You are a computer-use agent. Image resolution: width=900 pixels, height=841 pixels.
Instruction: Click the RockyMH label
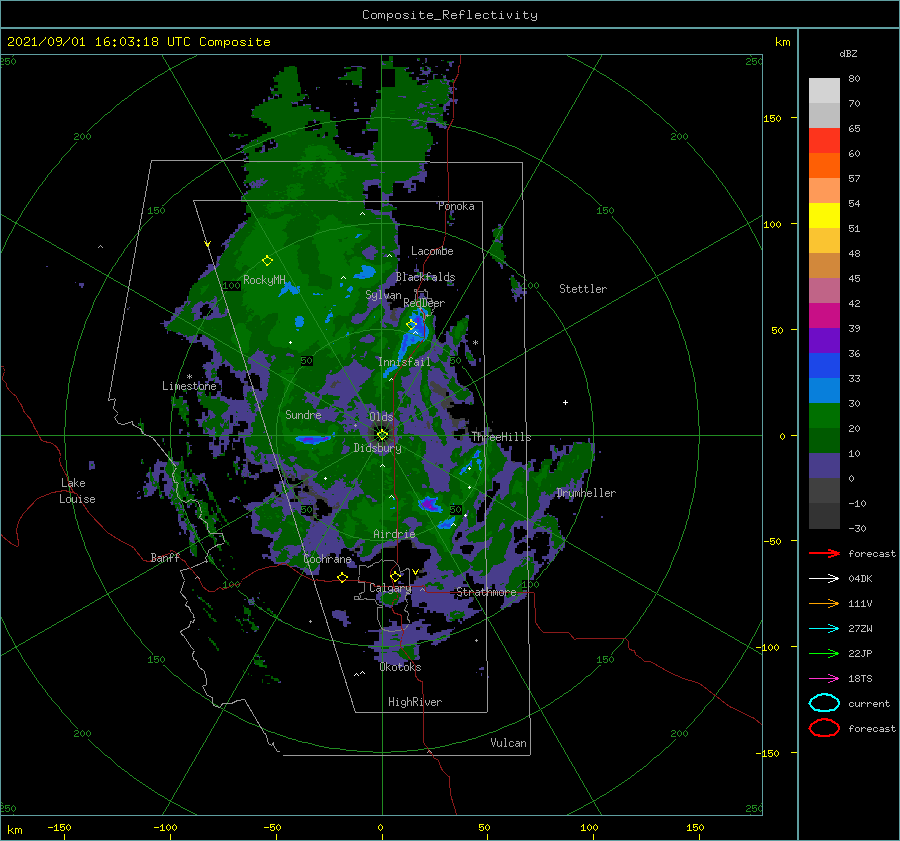pyautogui.click(x=264, y=280)
